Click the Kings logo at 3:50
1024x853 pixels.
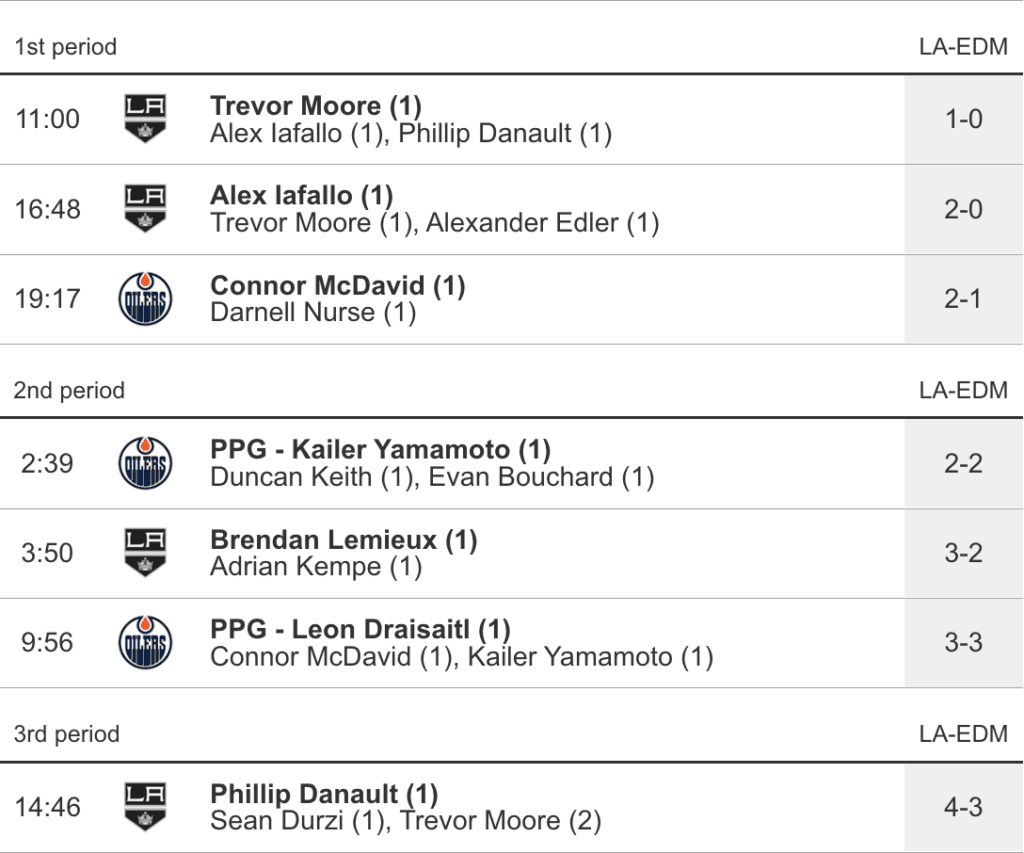coord(145,553)
